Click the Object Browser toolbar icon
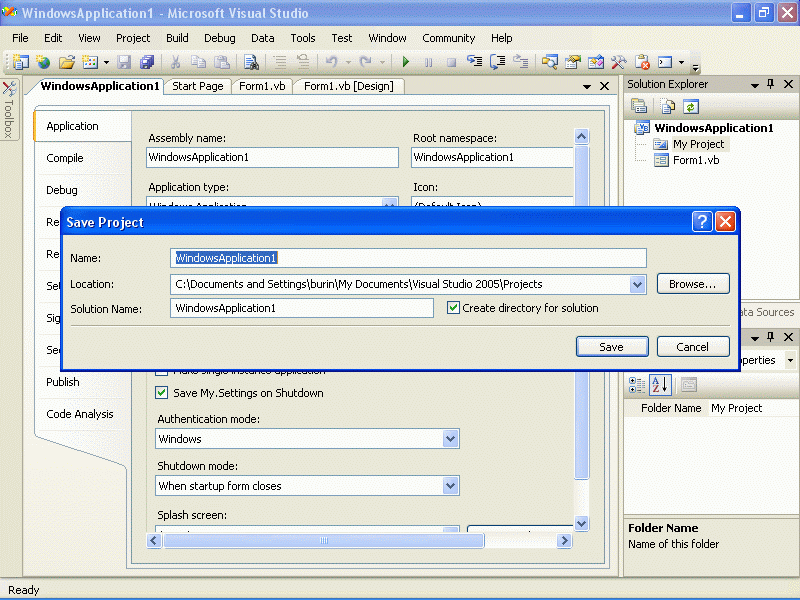The width and height of the screenshot is (800, 600). (595, 62)
